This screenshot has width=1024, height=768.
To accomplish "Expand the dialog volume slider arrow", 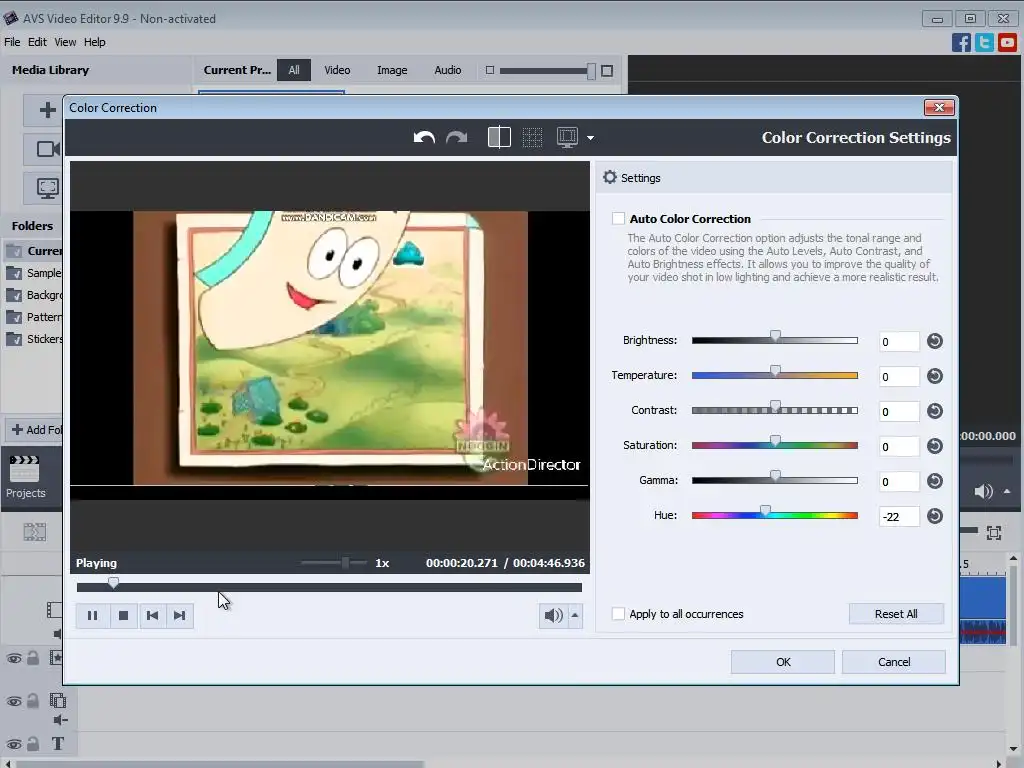I will [575, 615].
